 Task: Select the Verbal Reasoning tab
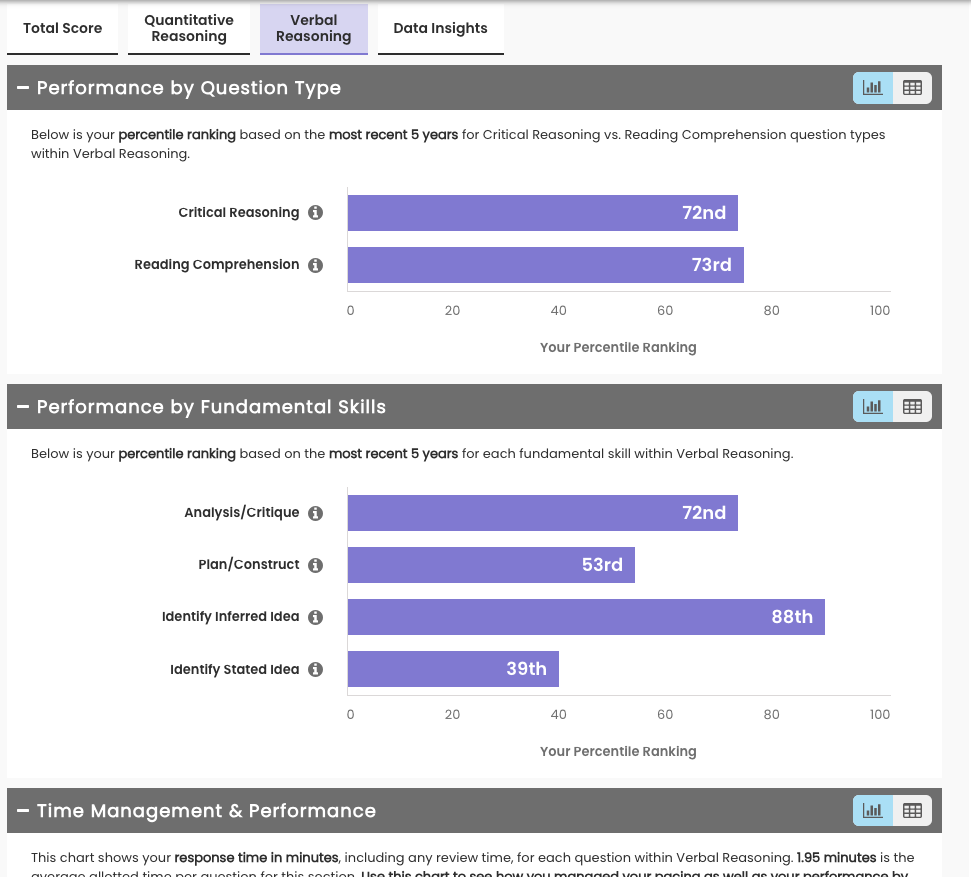pyautogui.click(x=314, y=28)
